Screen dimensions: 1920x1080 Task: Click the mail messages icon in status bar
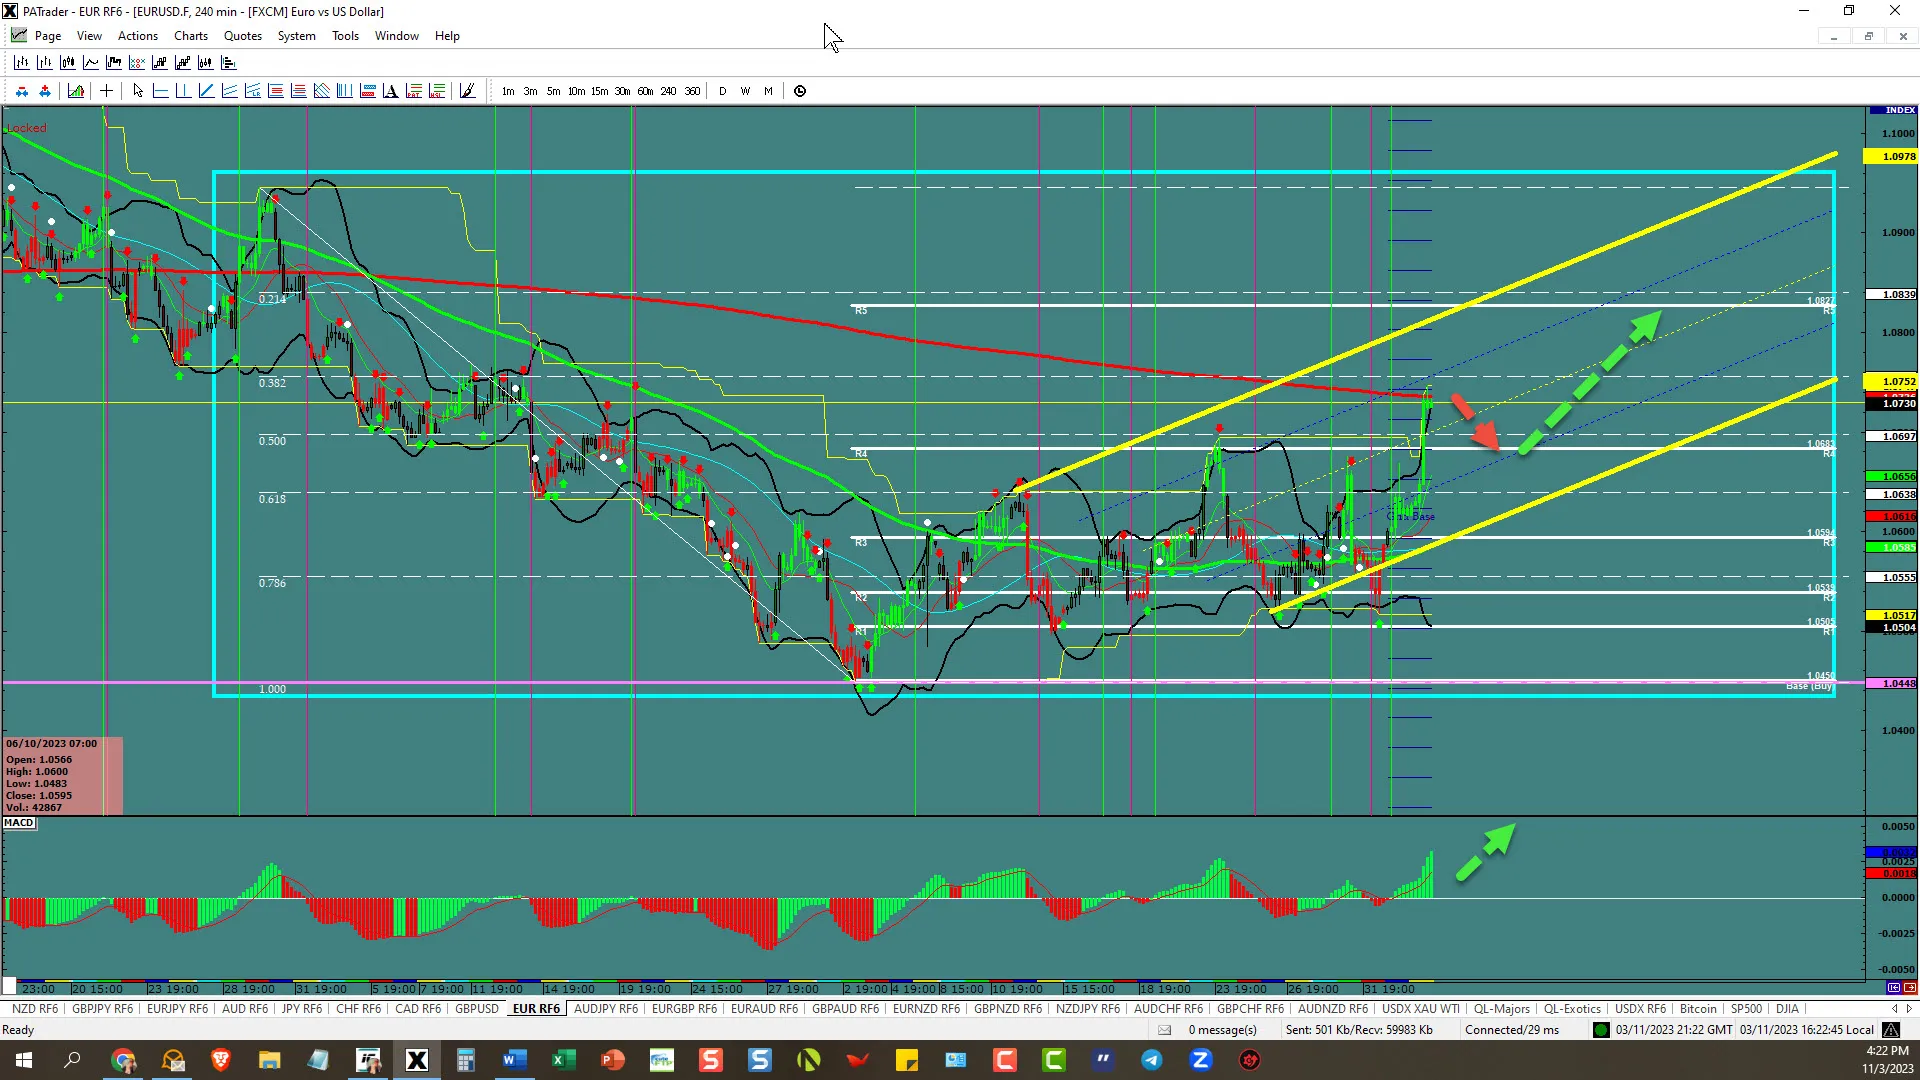click(x=1165, y=1030)
